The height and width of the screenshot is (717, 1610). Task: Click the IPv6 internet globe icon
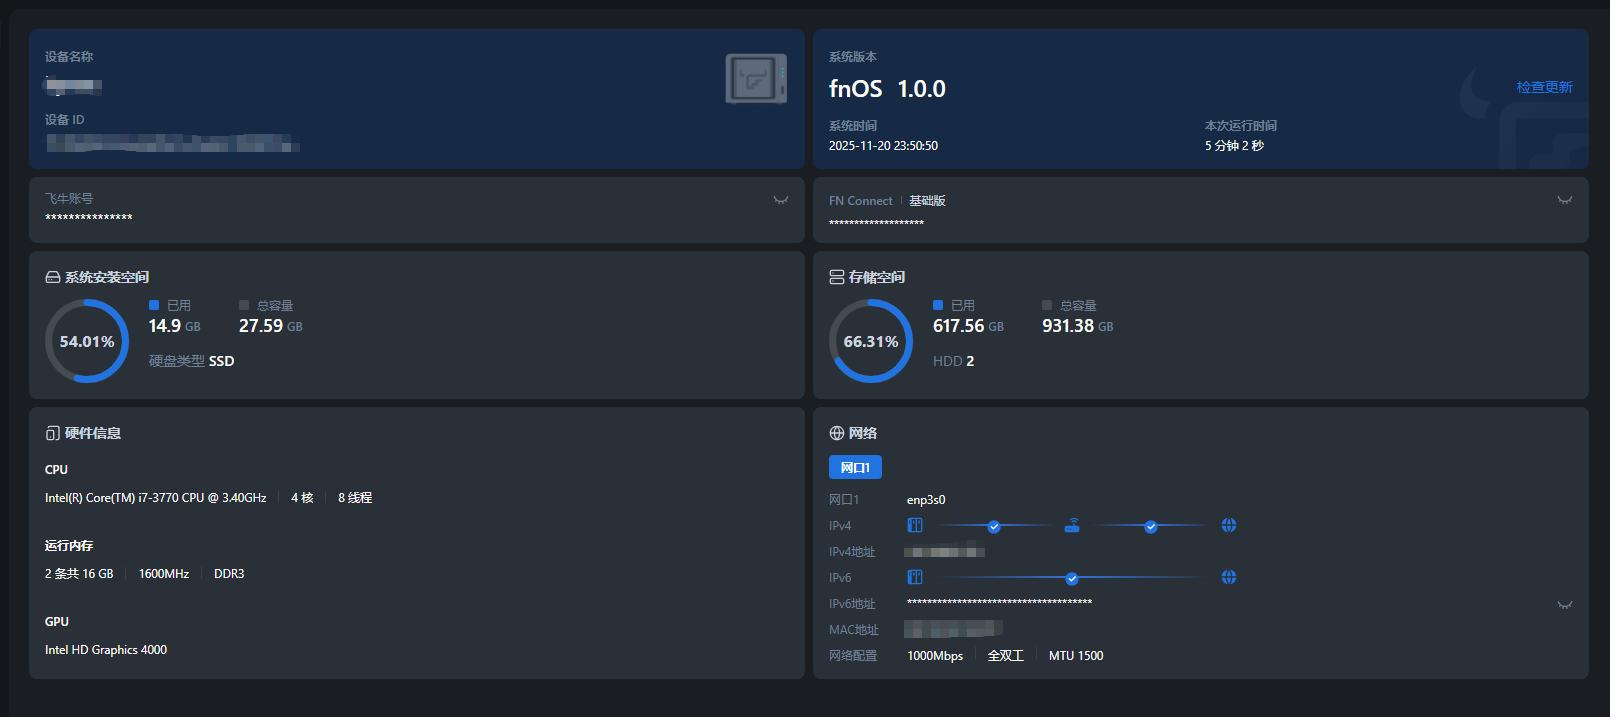(x=1229, y=577)
